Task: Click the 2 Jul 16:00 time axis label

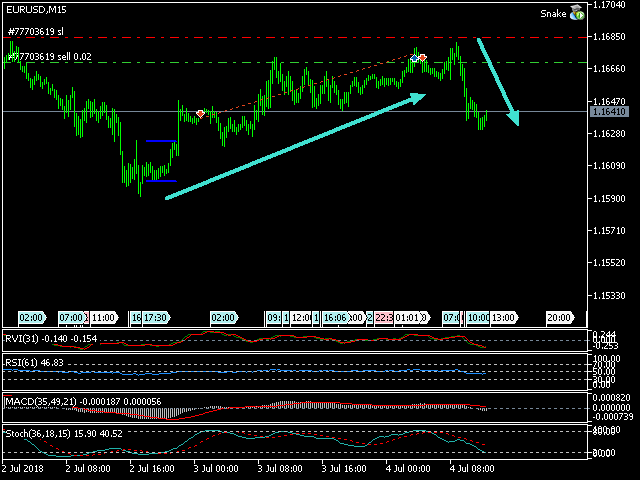Action: coord(152,469)
